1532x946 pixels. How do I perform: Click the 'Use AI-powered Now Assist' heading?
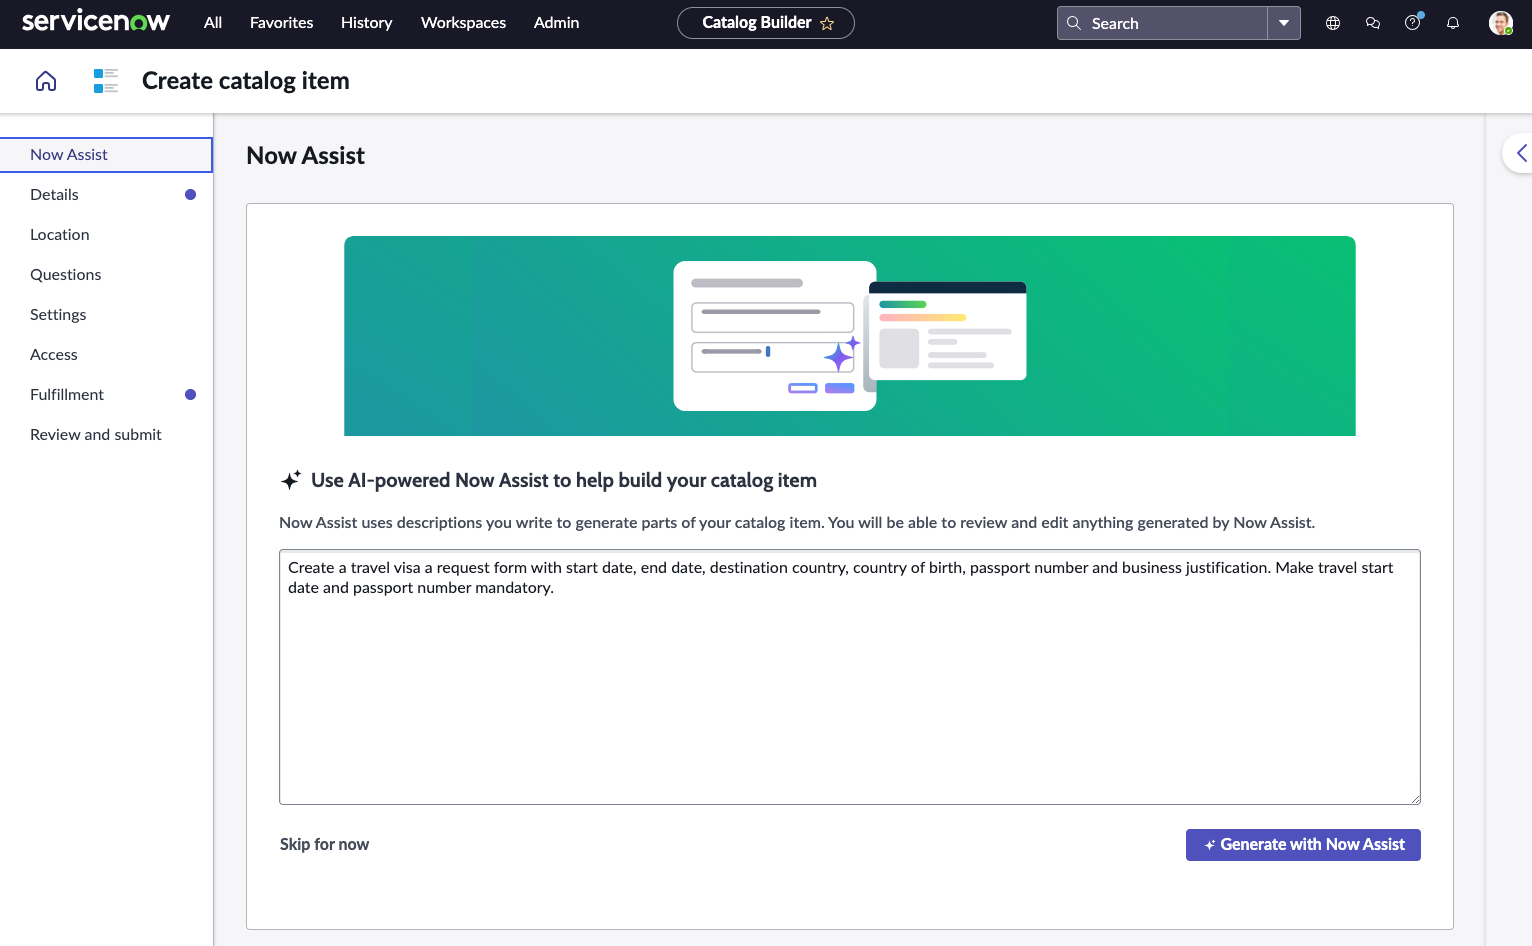564,481
